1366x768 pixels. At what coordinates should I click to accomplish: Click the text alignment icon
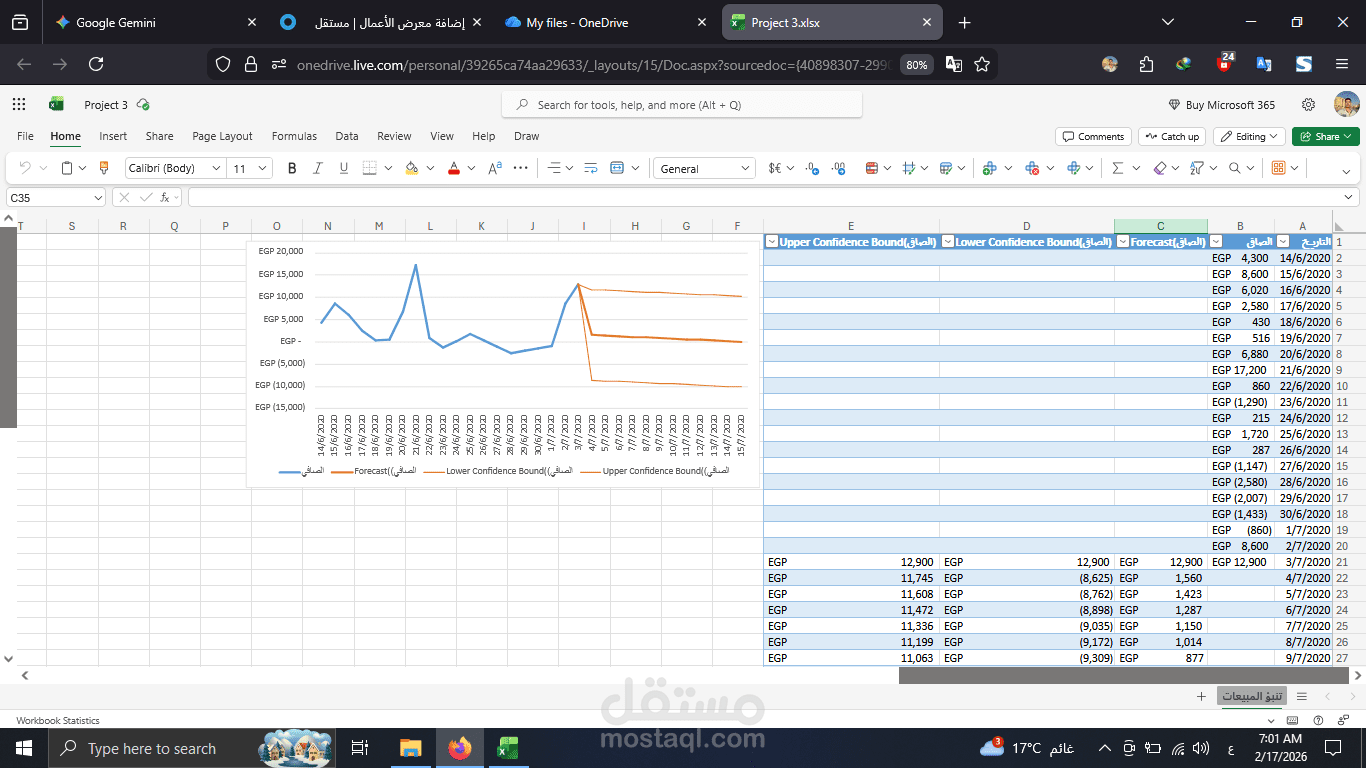point(555,168)
